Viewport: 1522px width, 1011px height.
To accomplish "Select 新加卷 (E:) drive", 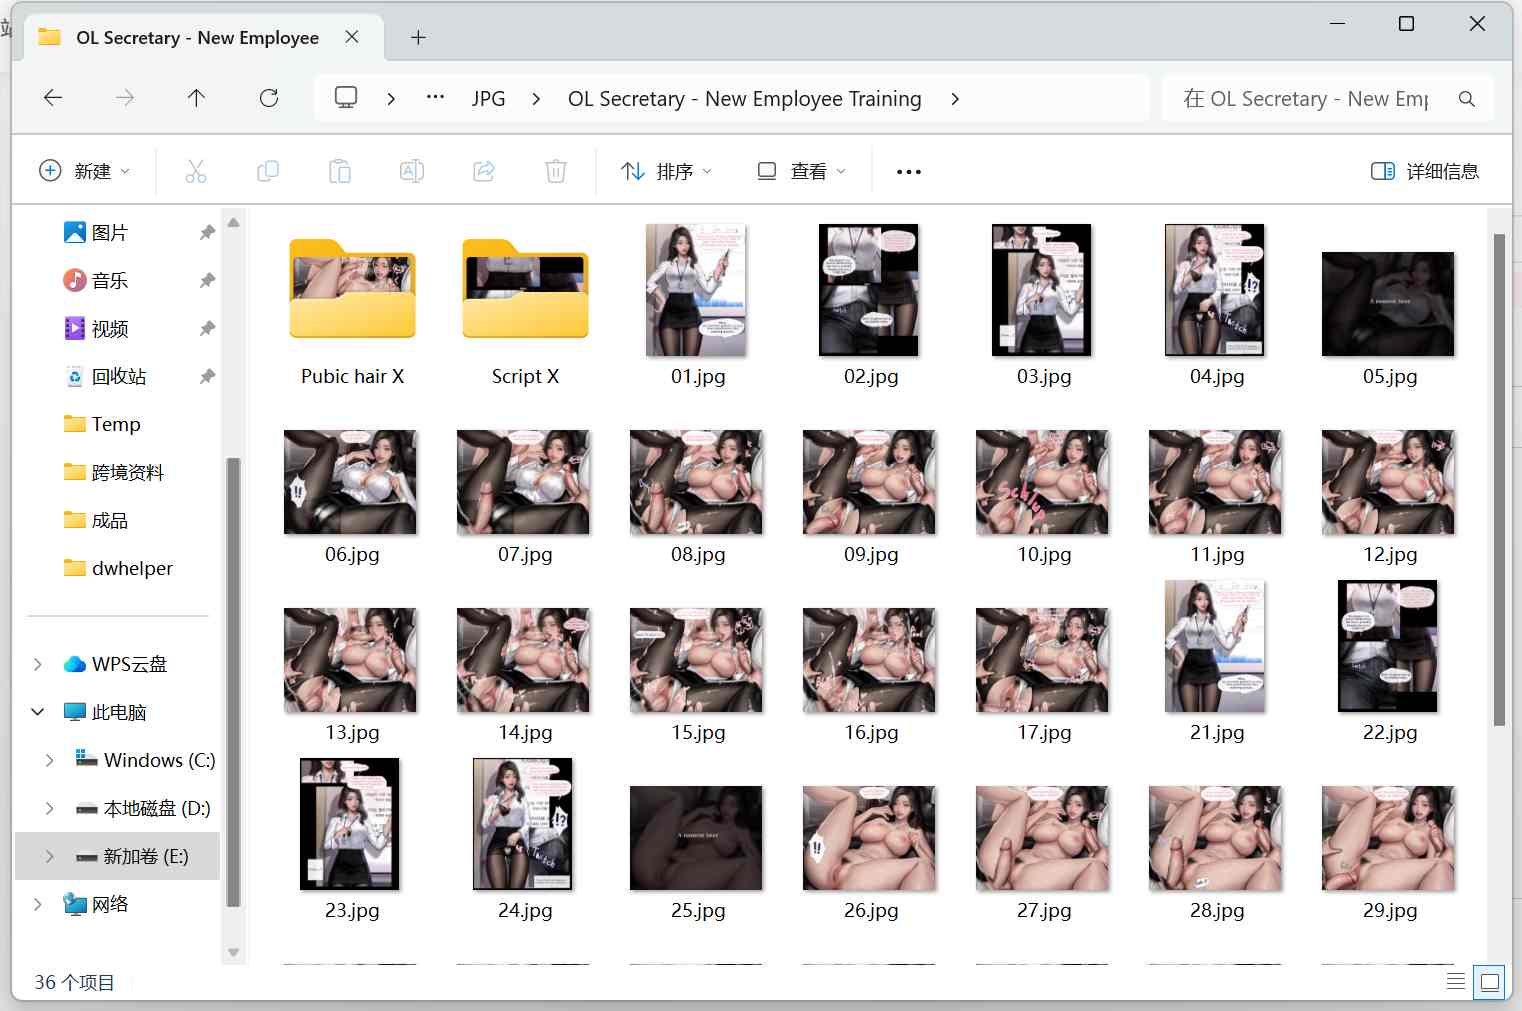I will [x=146, y=857].
